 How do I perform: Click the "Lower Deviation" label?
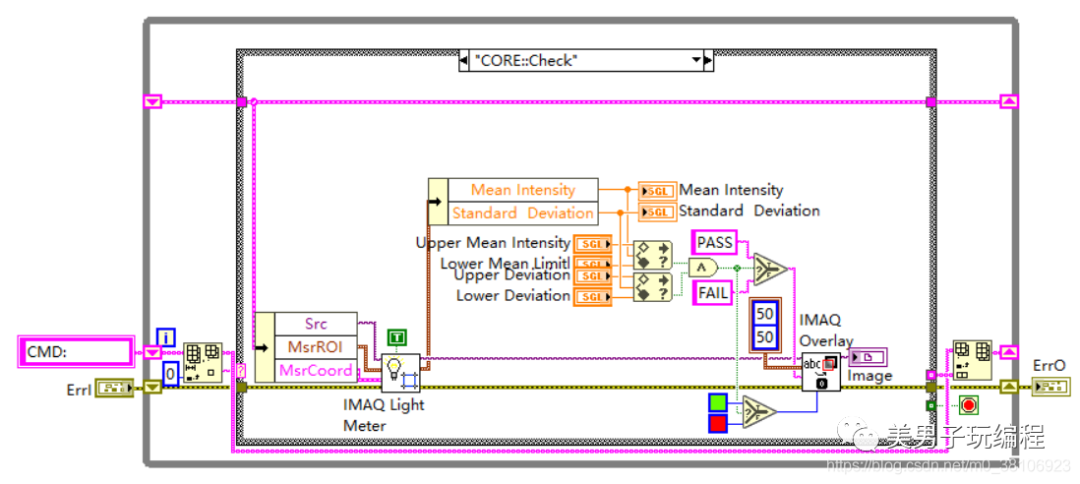(x=513, y=296)
